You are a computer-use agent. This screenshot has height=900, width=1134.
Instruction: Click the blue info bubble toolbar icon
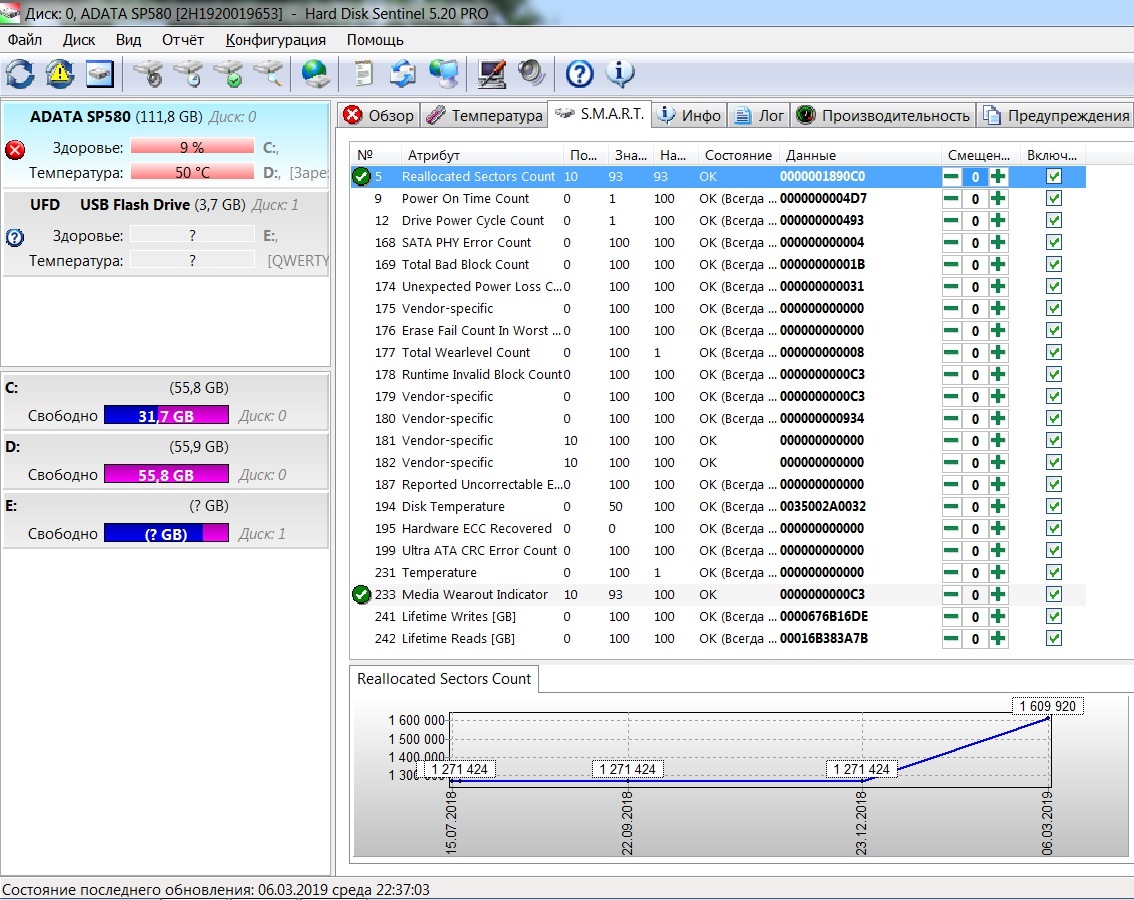(x=620, y=73)
